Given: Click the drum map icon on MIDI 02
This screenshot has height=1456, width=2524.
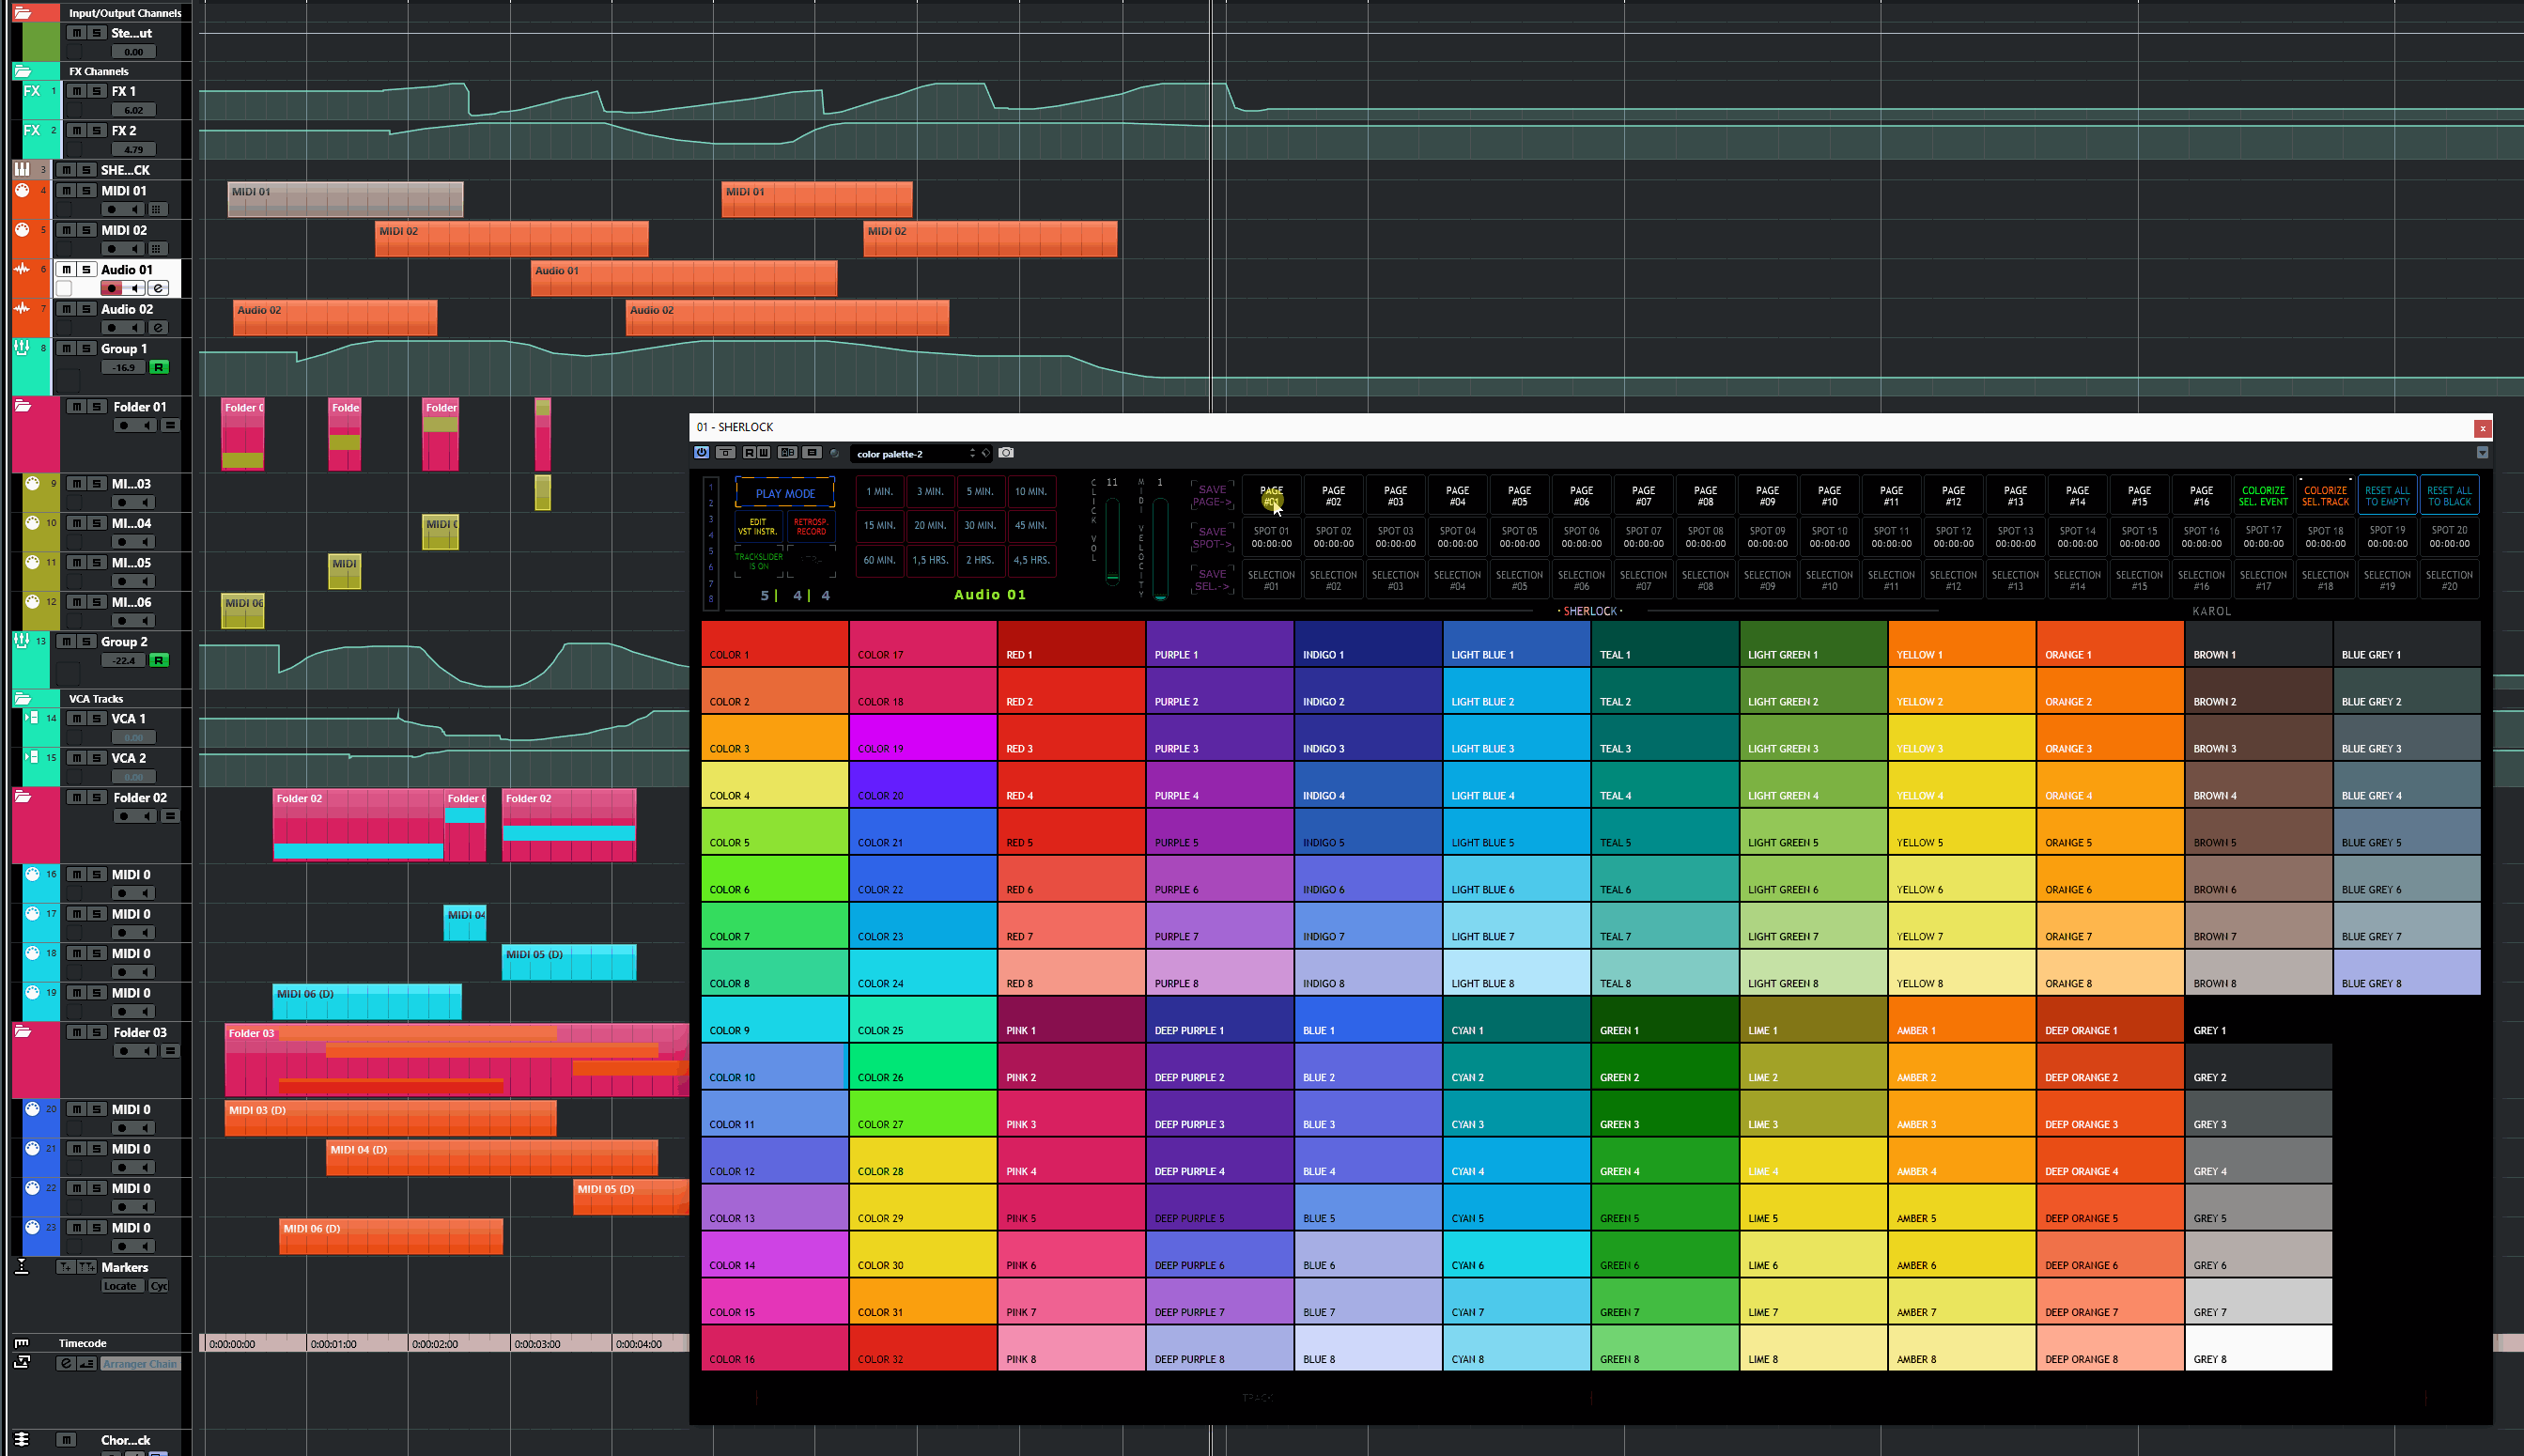Looking at the screenshot, I should [158, 249].
